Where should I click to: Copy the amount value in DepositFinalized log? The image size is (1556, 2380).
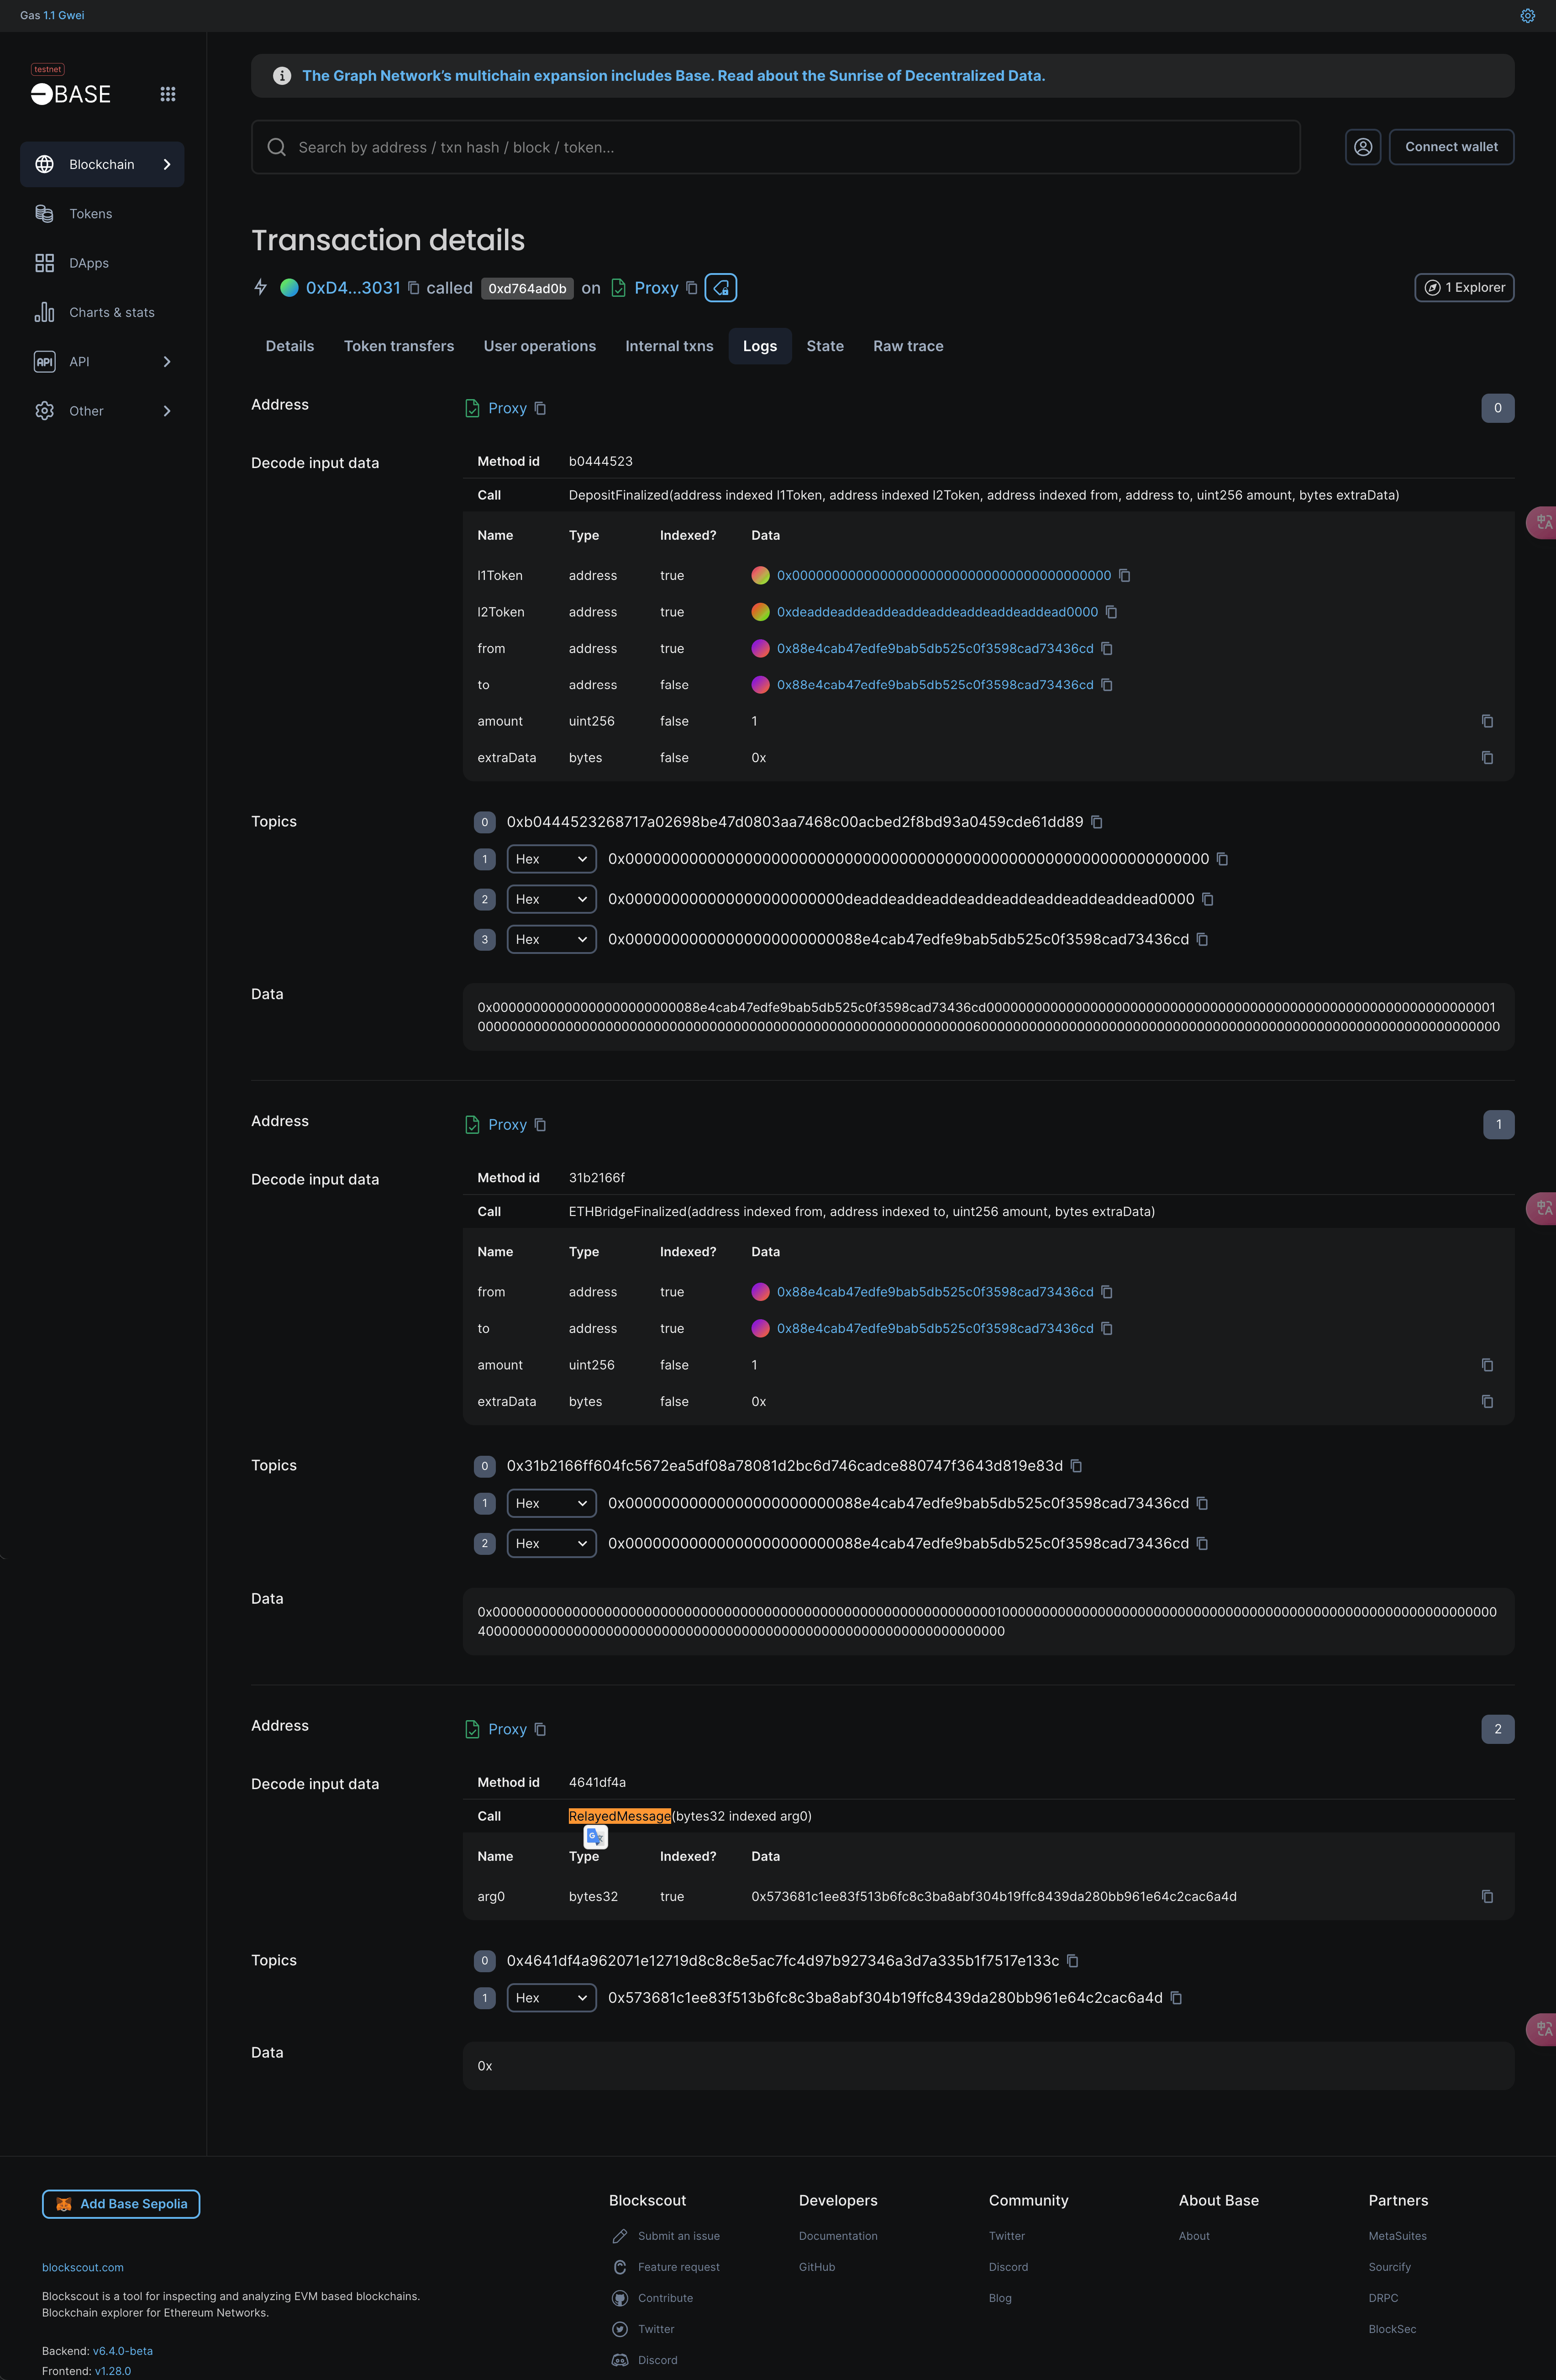(1487, 721)
